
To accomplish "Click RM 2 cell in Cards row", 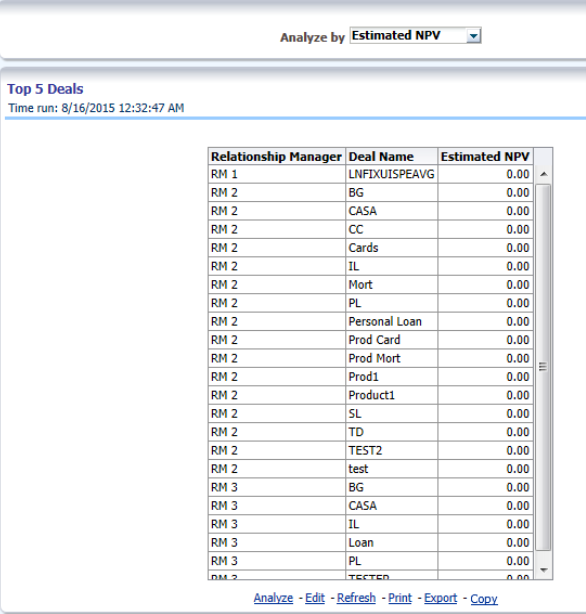I will pyautogui.click(x=277, y=248).
